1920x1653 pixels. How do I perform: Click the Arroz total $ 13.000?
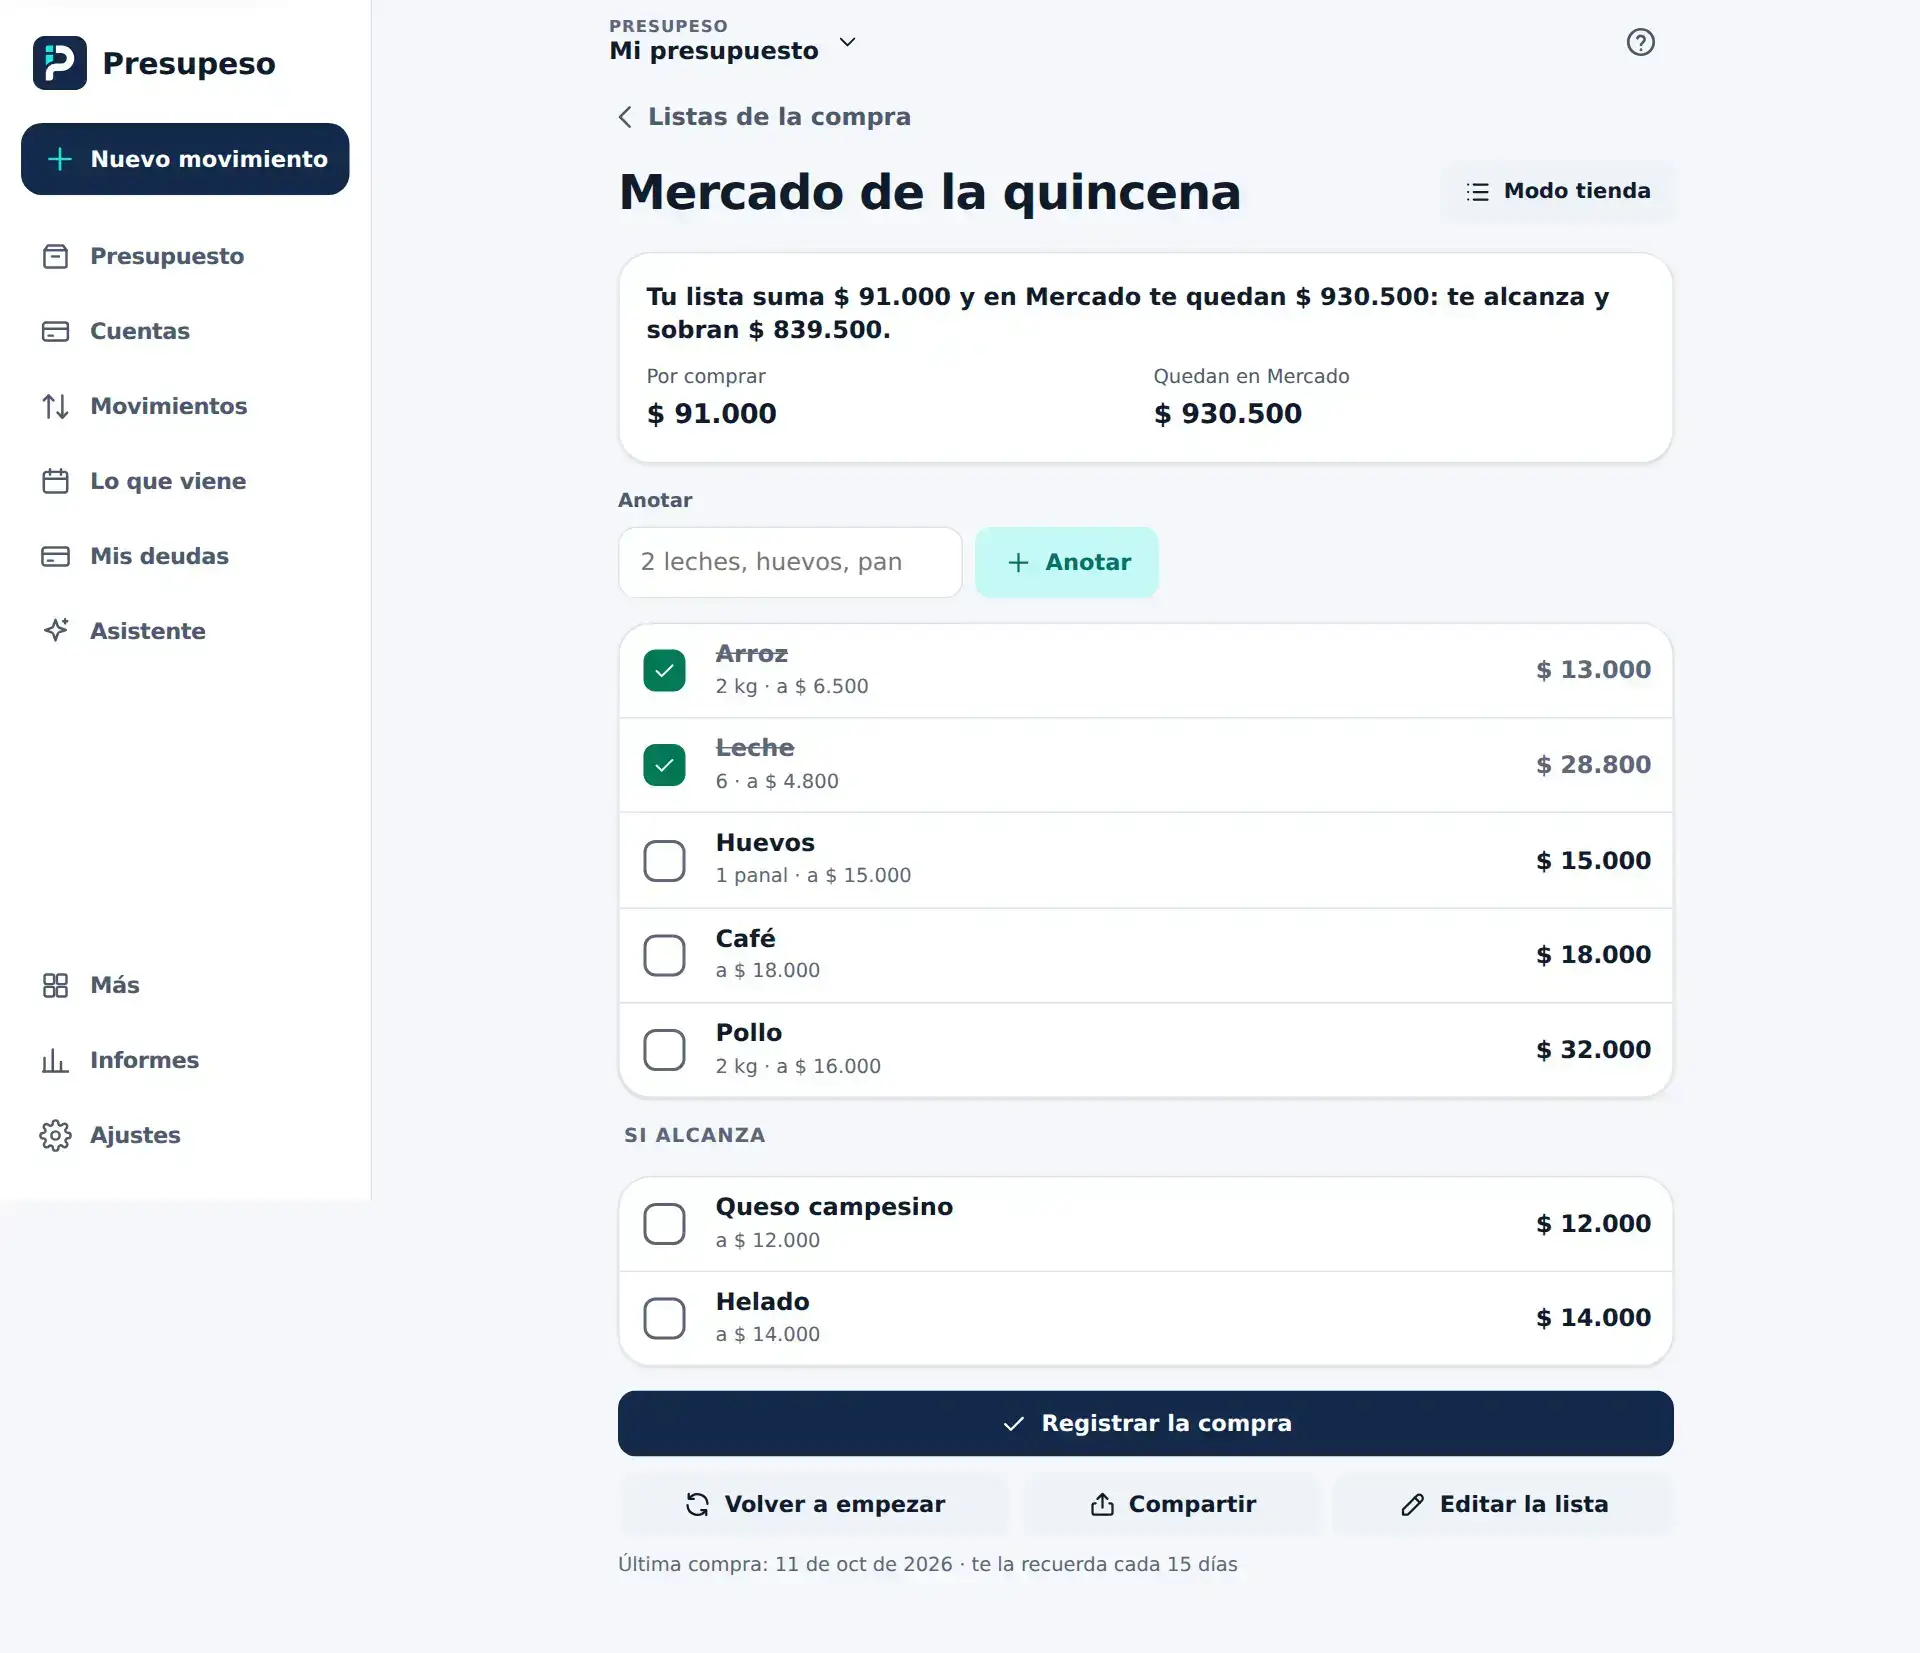click(x=1593, y=671)
